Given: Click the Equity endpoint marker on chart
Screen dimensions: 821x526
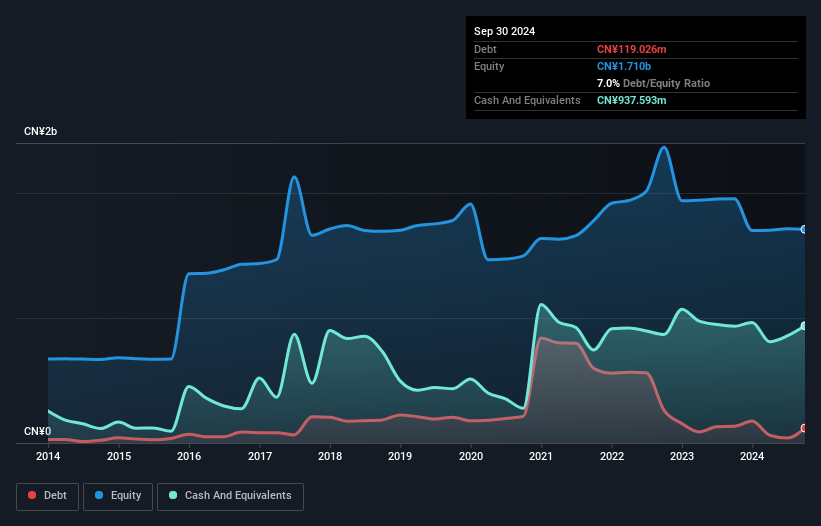Looking at the screenshot, I should coord(804,229).
